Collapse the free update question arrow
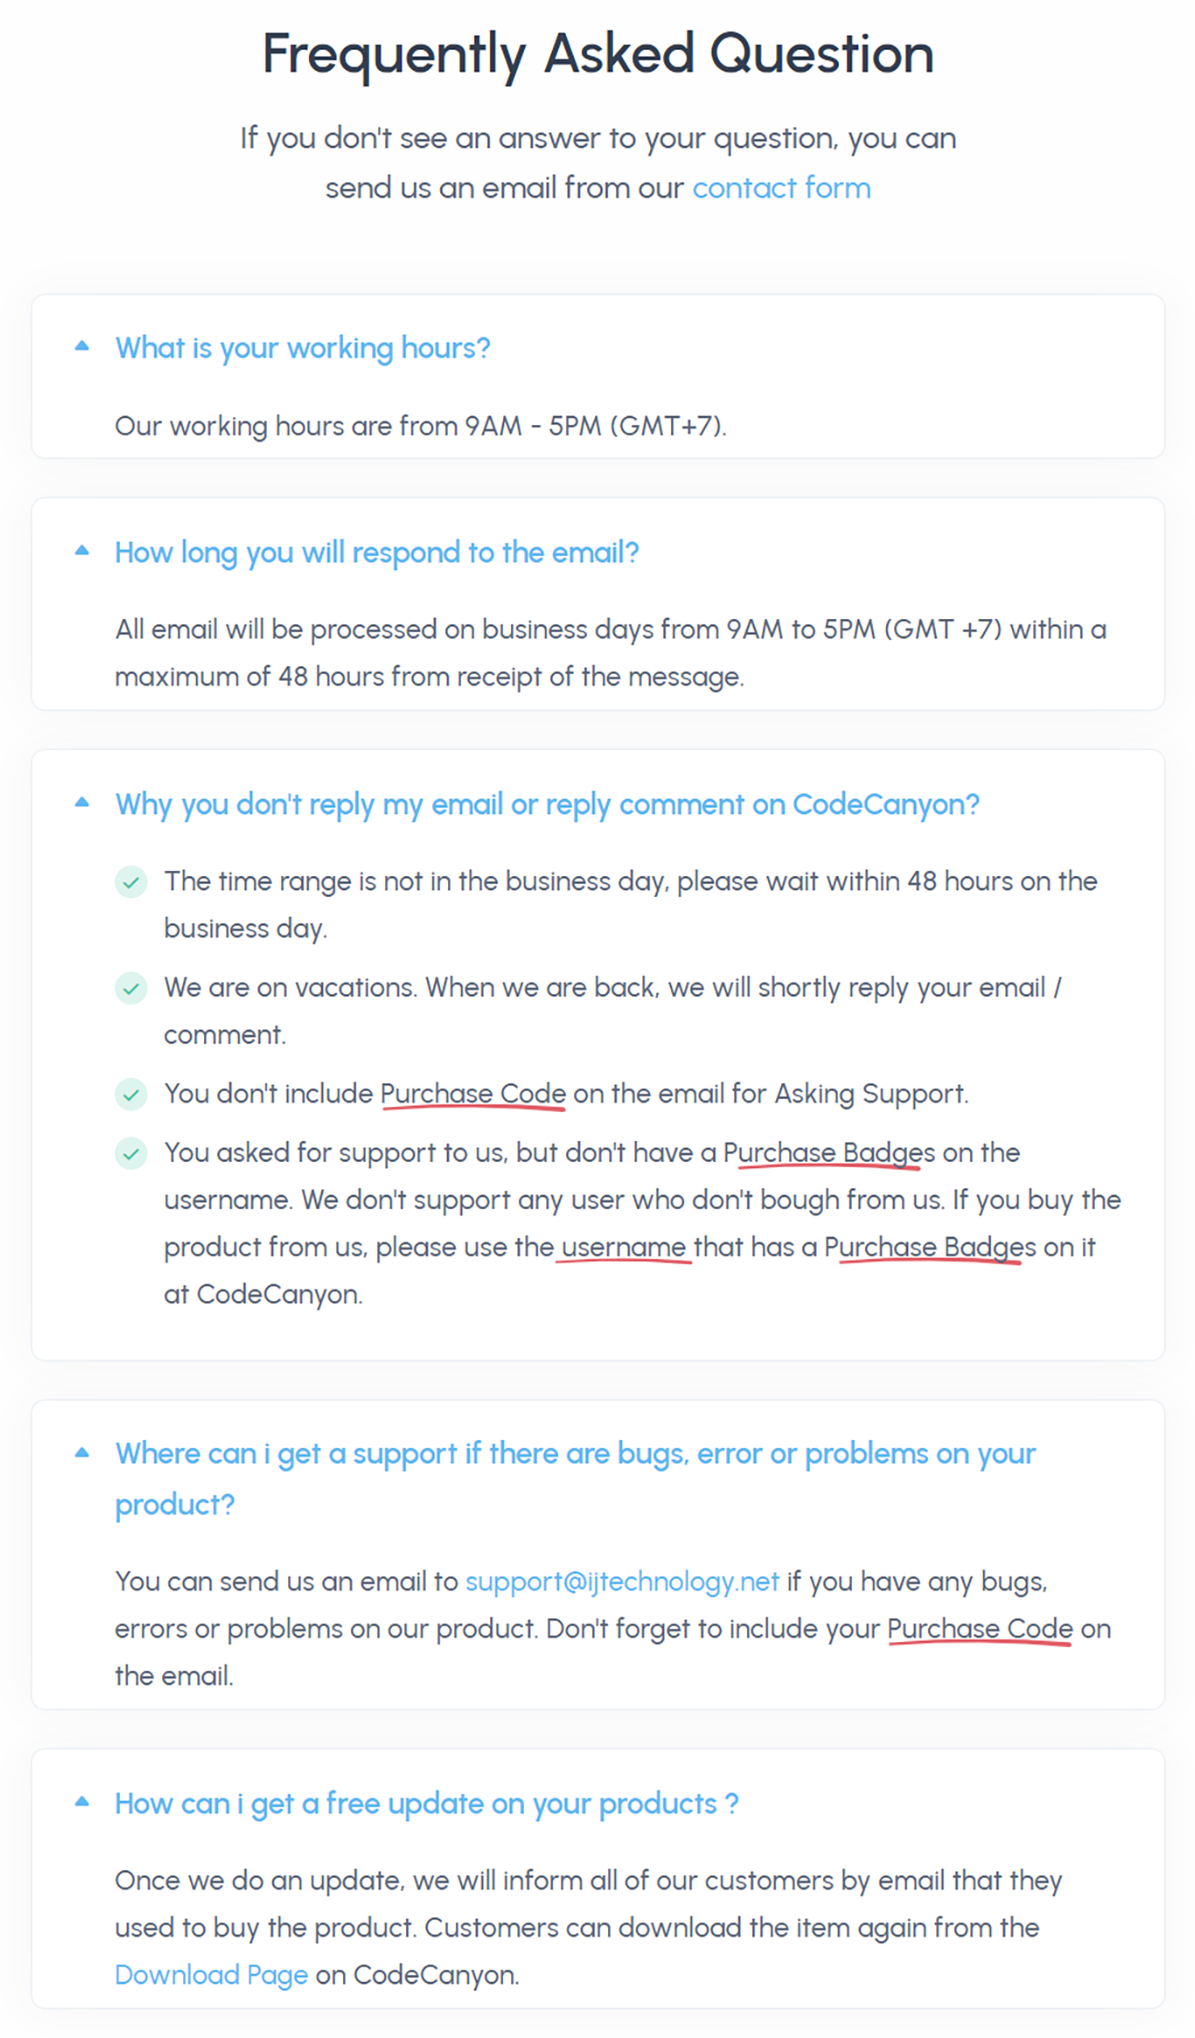The width and height of the screenshot is (1195, 2038). tap(82, 1802)
